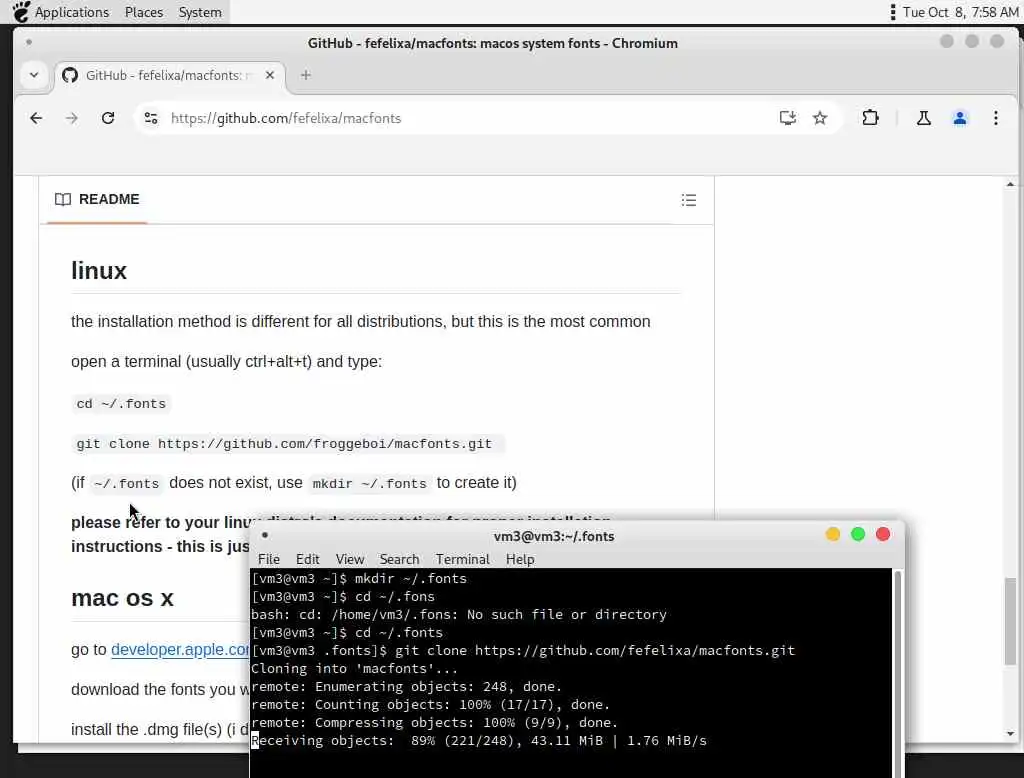Click the 'linux' heading
The height and width of the screenshot is (778, 1024).
point(99,270)
